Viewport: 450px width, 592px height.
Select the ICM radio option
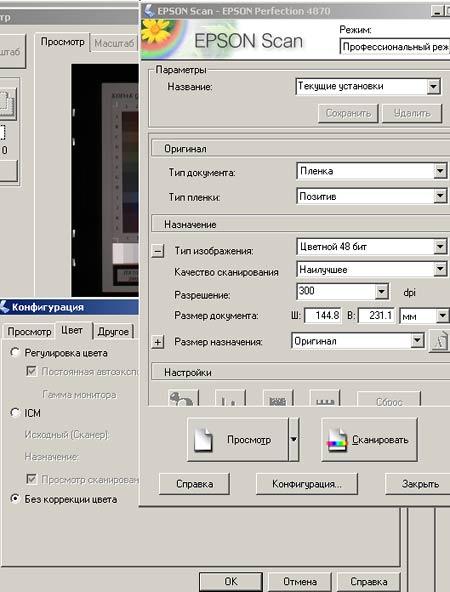point(15,412)
